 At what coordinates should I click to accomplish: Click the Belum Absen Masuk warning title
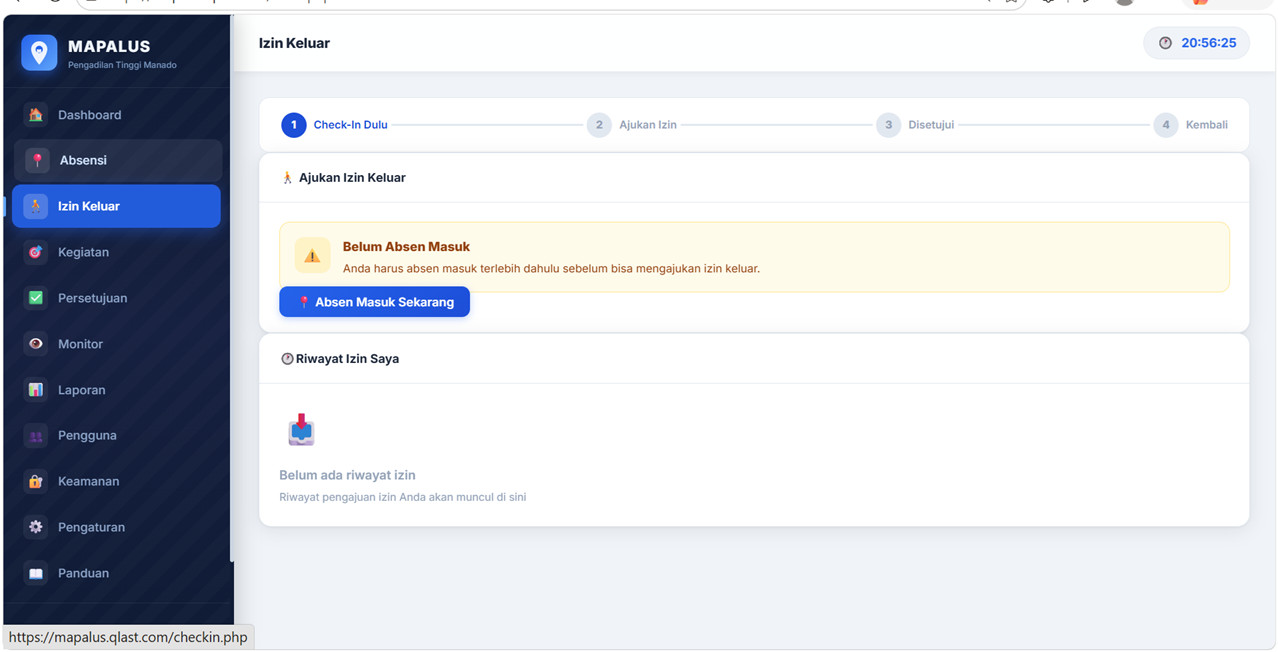tap(406, 247)
